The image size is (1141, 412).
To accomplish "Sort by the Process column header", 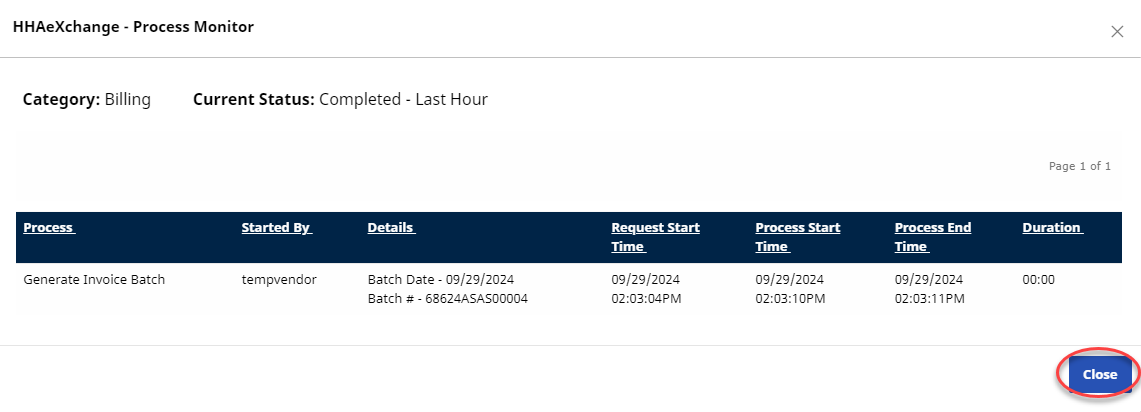I will (x=48, y=228).
